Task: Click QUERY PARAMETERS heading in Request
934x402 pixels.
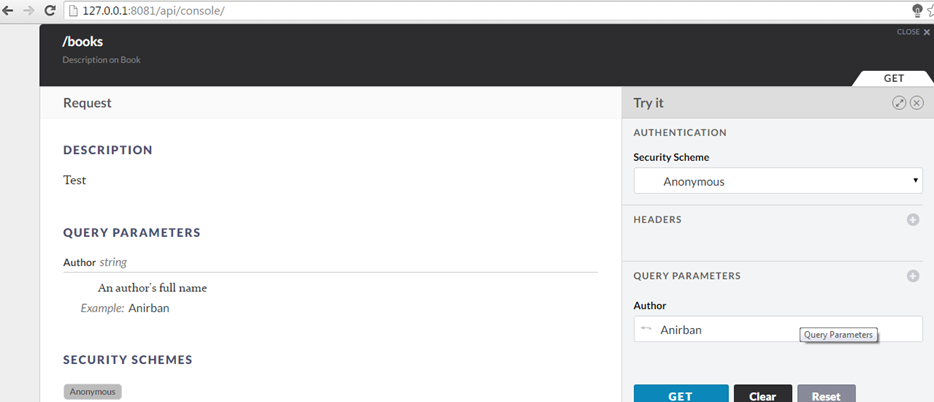Action: (x=132, y=232)
